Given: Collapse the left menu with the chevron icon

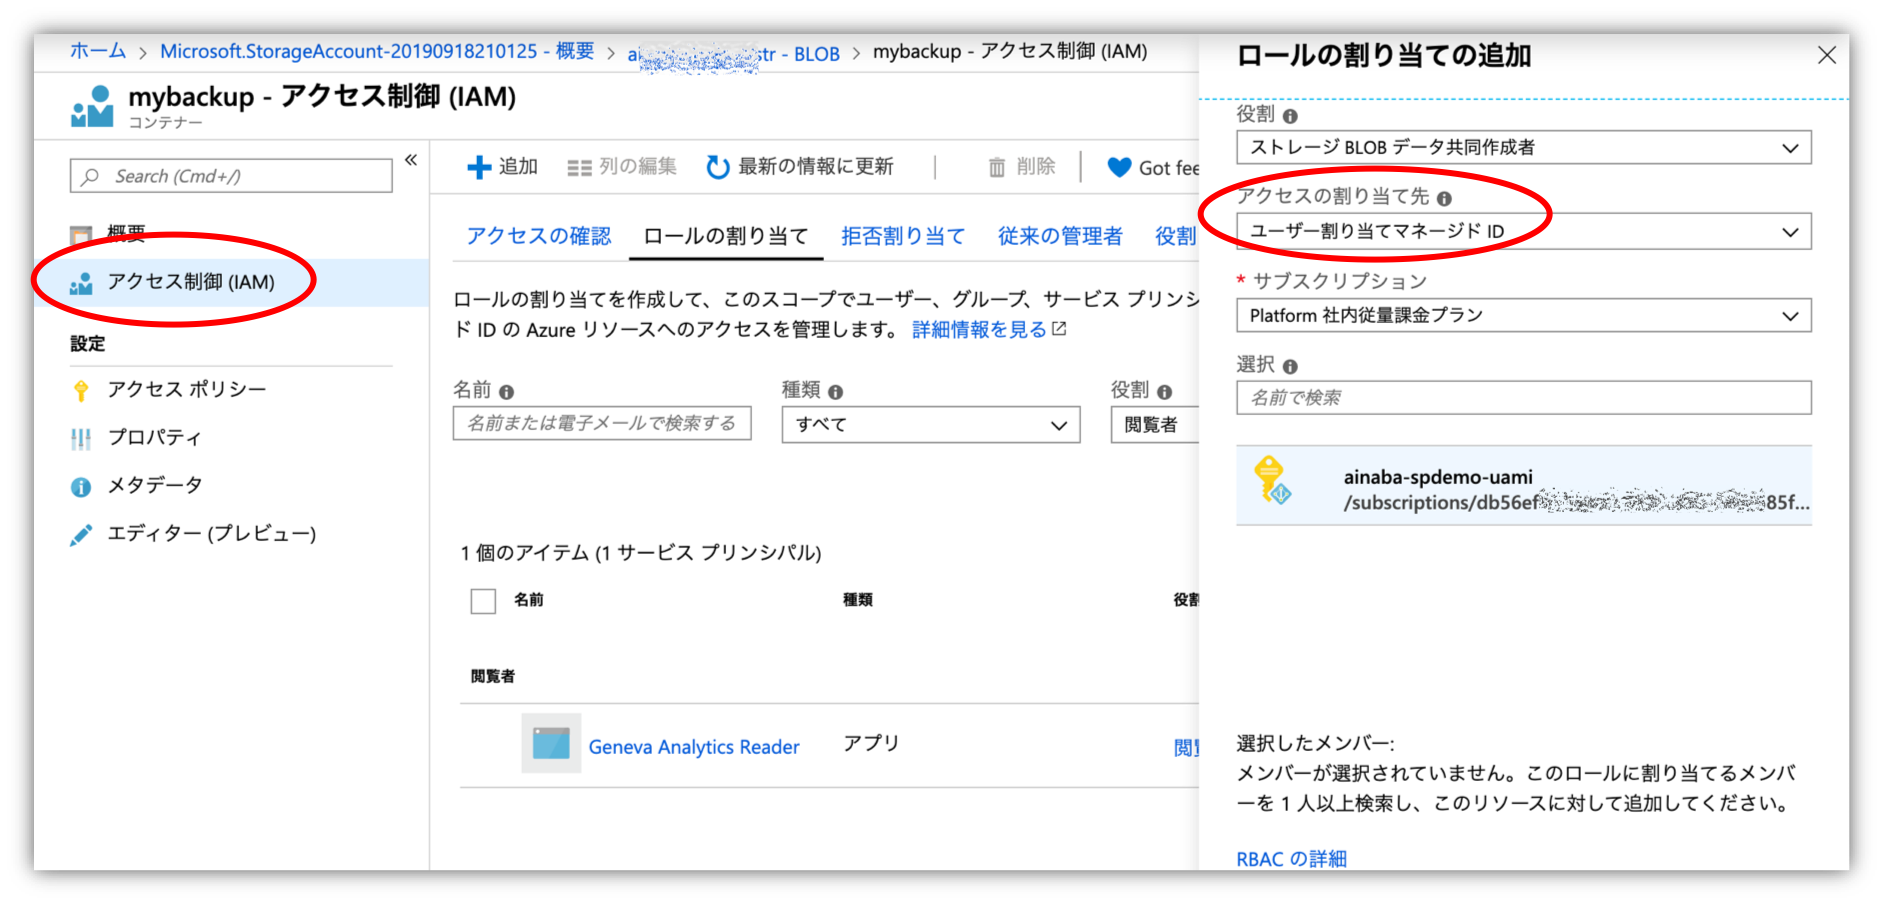Looking at the screenshot, I should coord(411,160).
